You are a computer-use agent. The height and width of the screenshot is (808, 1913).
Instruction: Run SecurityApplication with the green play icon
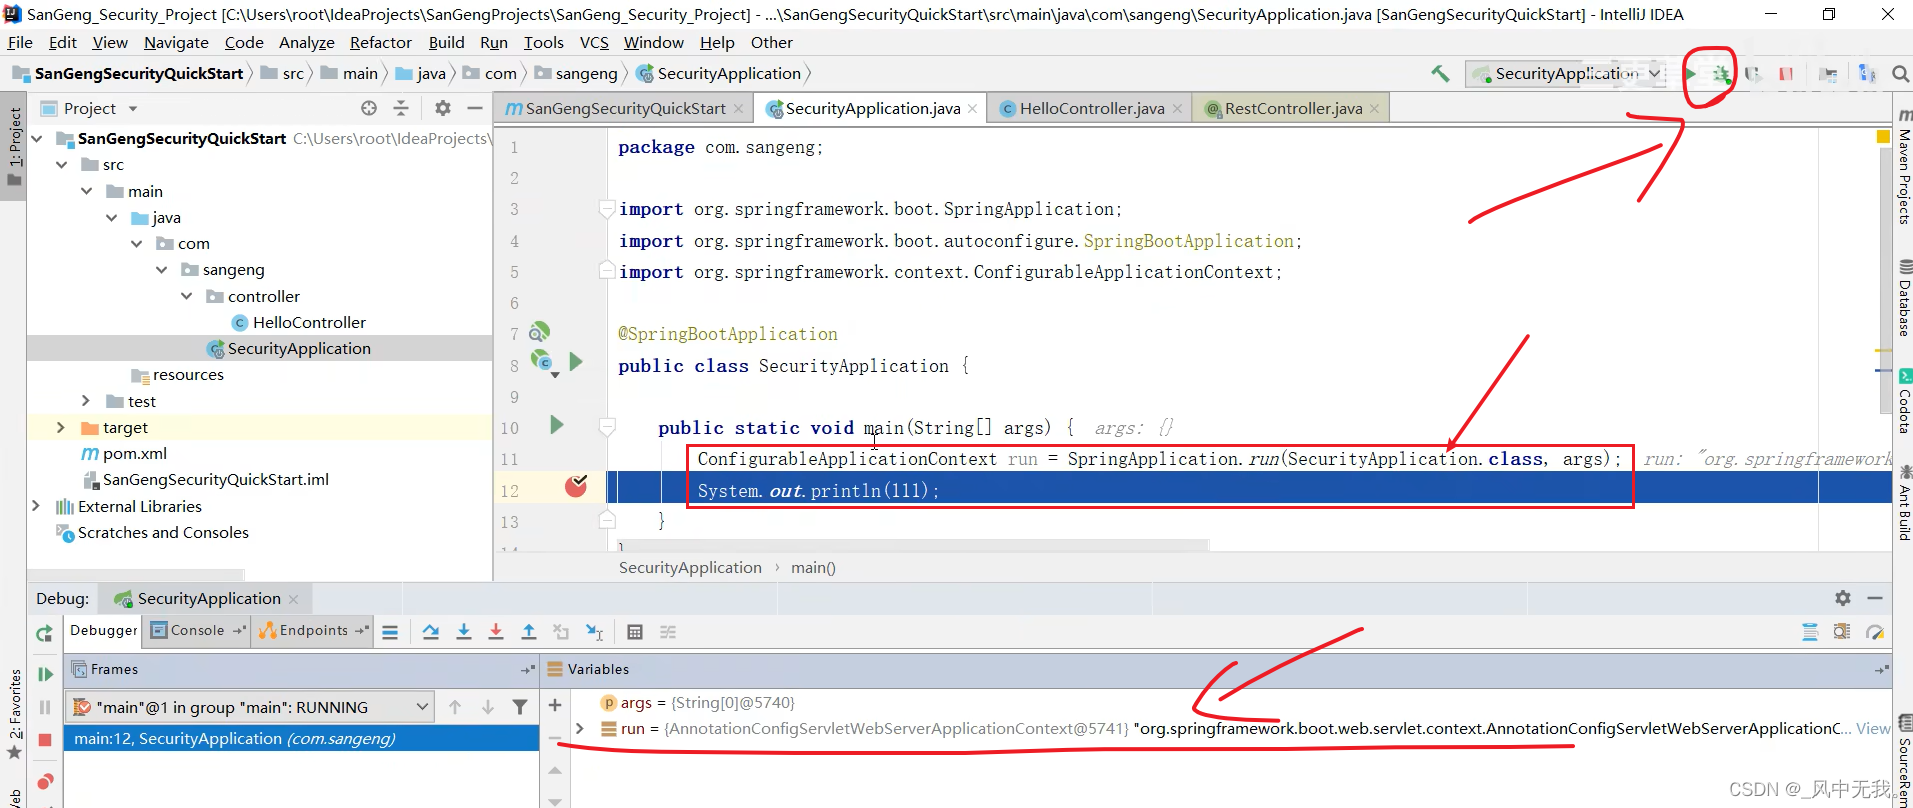pos(1690,73)
